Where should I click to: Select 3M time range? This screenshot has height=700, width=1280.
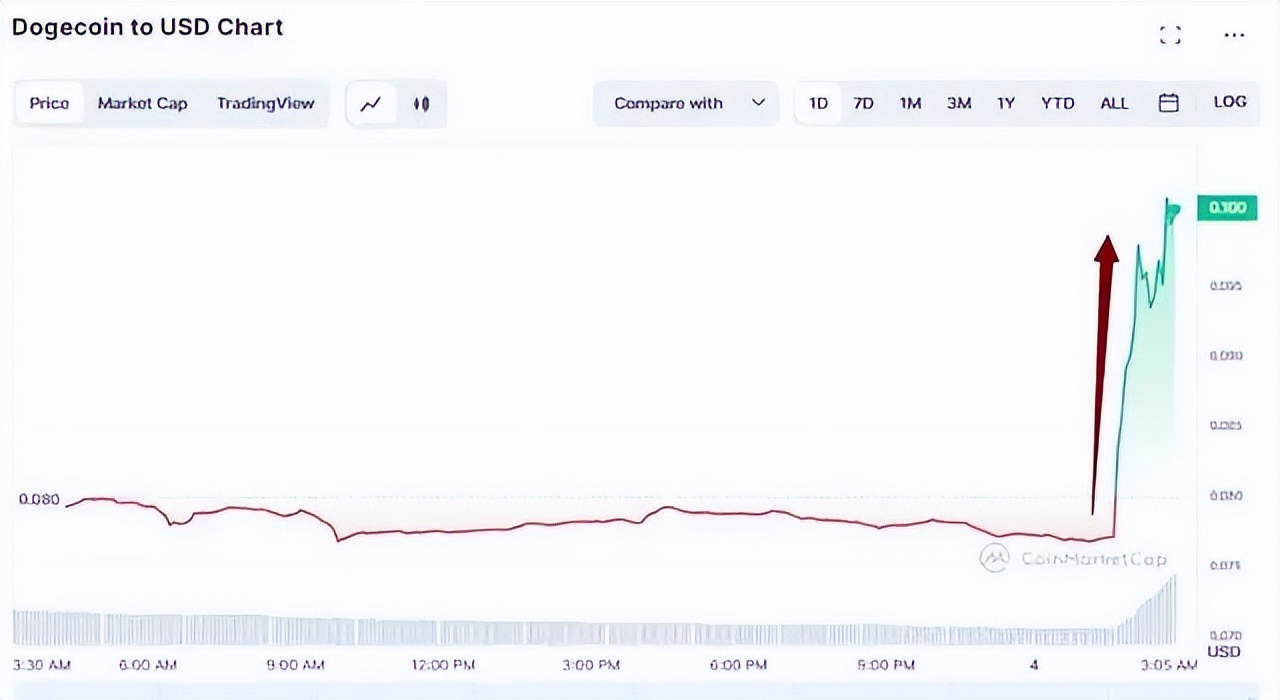coord(959,103)
